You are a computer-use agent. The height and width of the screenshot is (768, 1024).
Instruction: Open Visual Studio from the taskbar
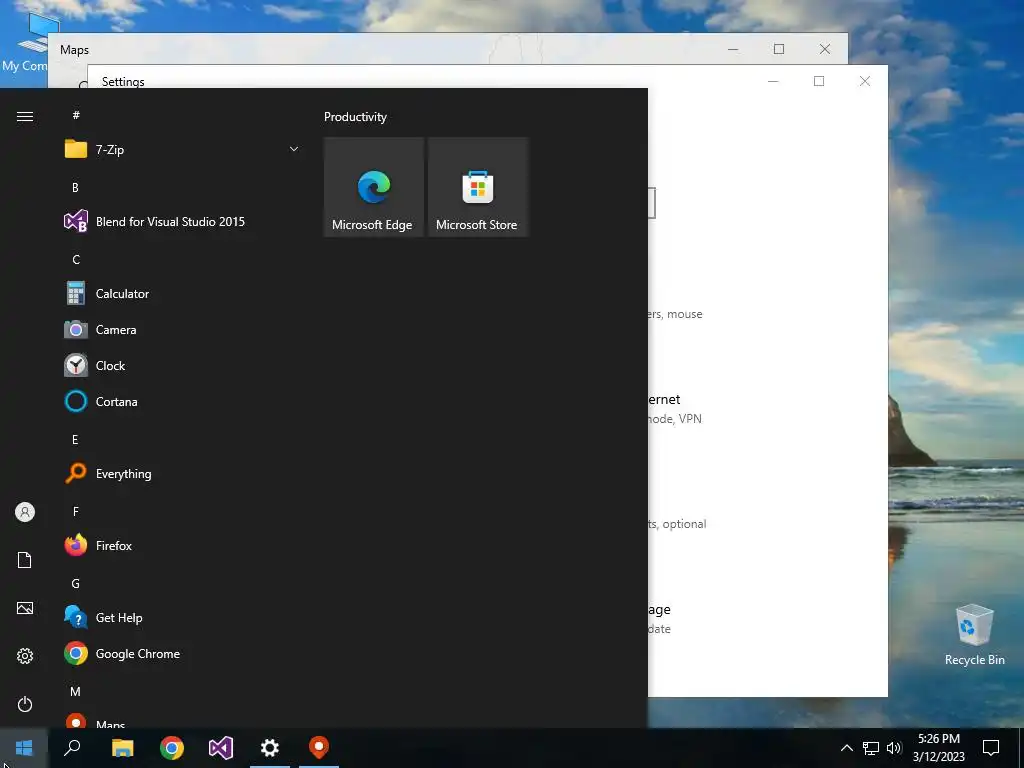click(221, 748)
